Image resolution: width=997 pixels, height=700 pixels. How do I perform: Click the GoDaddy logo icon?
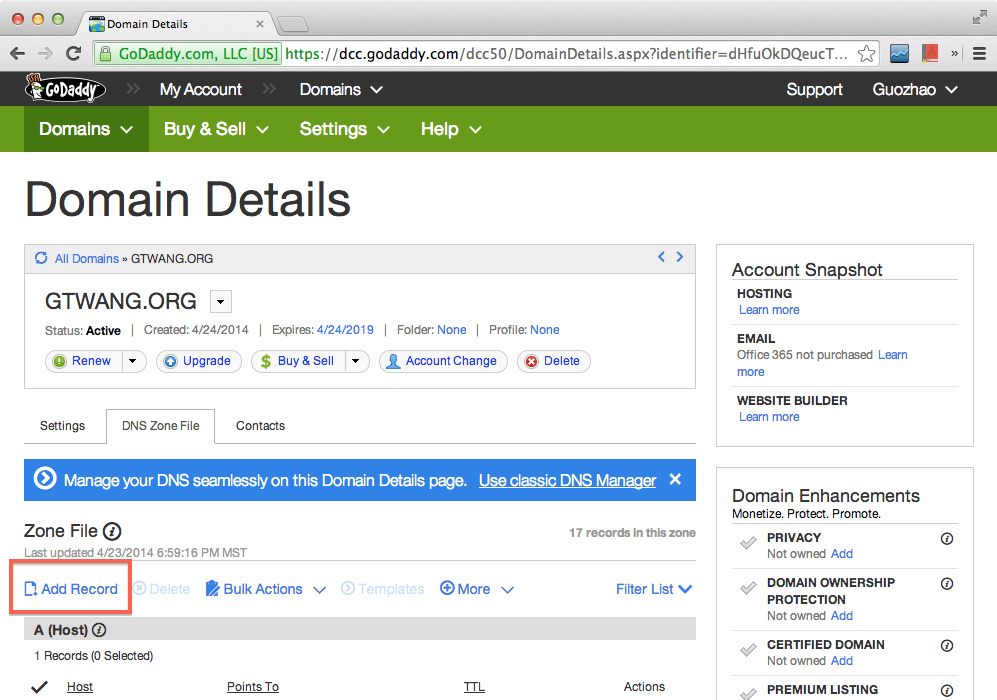(x=67, y=89)
